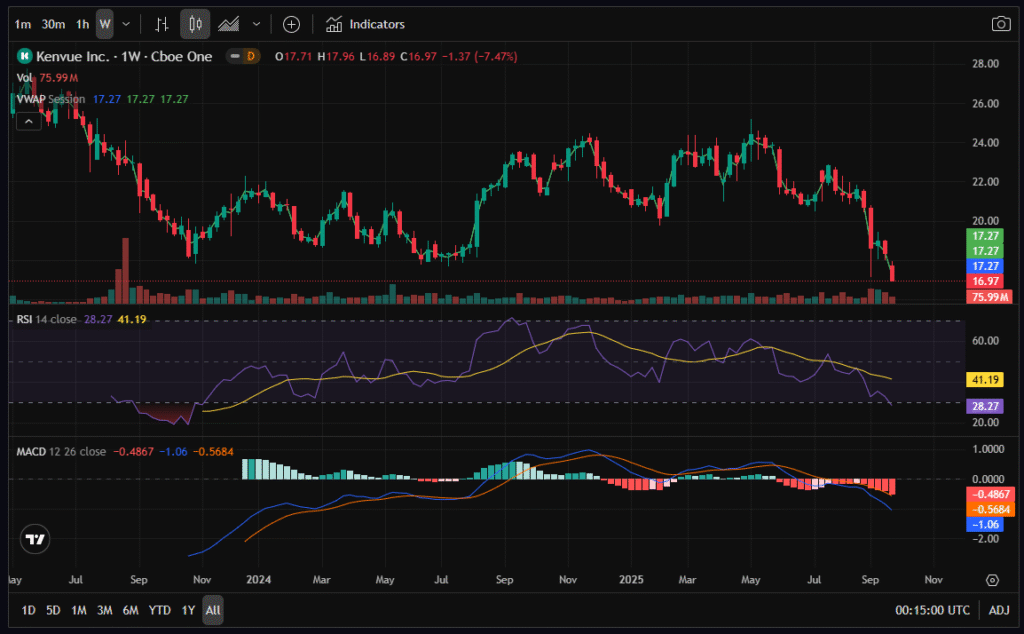Viewport: 1024px width, 634px height.
Task: Toggle the ADJ adjusted data button
Action: (x=999, y=610)
